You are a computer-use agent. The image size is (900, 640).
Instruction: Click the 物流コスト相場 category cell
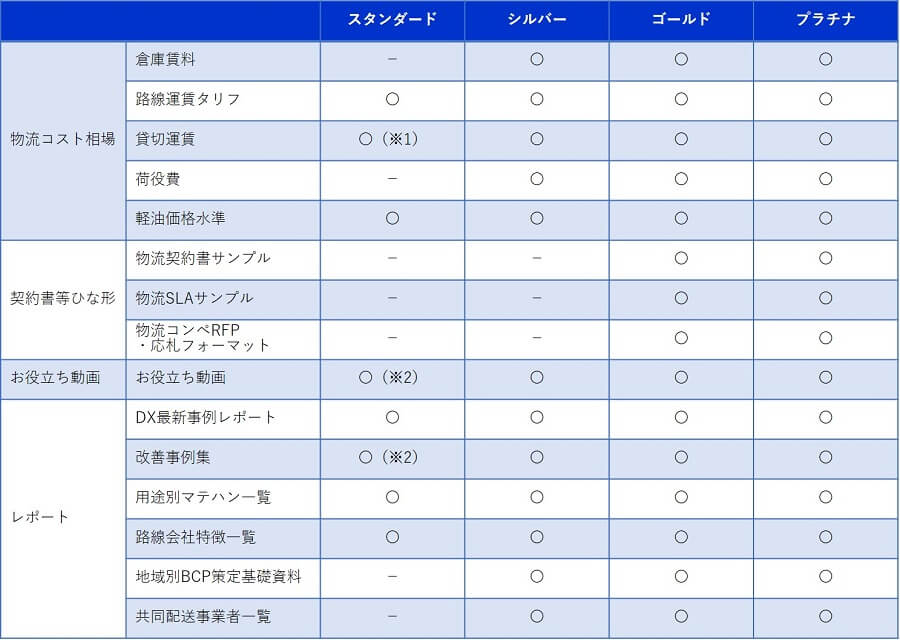[x=62, y=139]
